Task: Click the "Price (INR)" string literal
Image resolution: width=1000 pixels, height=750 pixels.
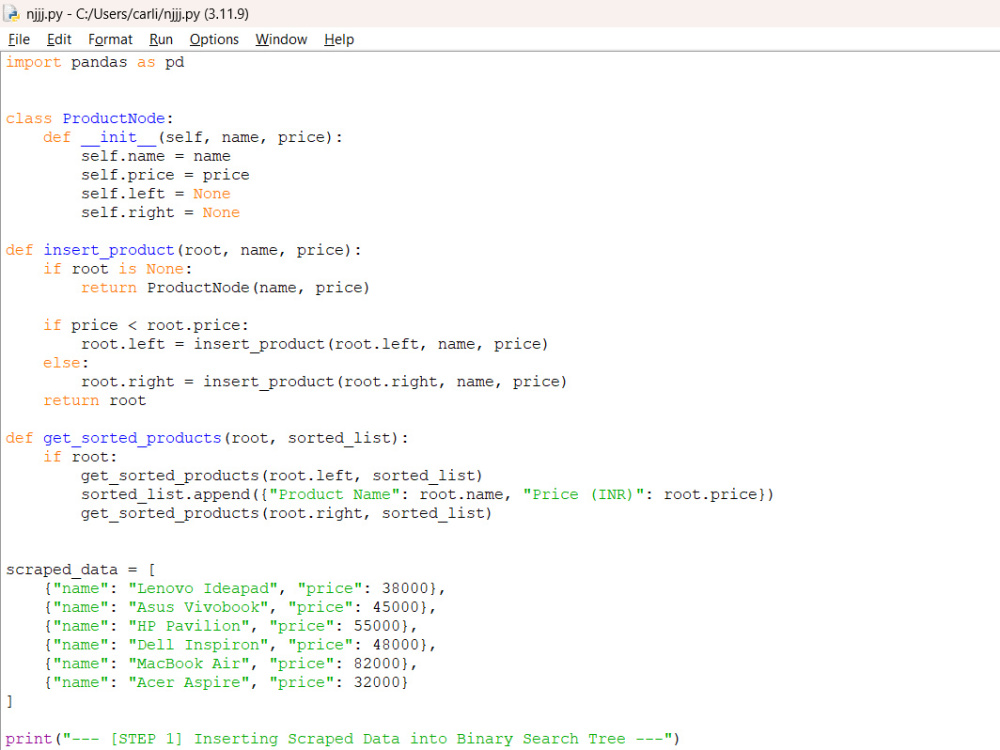Action: tap(583, 495)
